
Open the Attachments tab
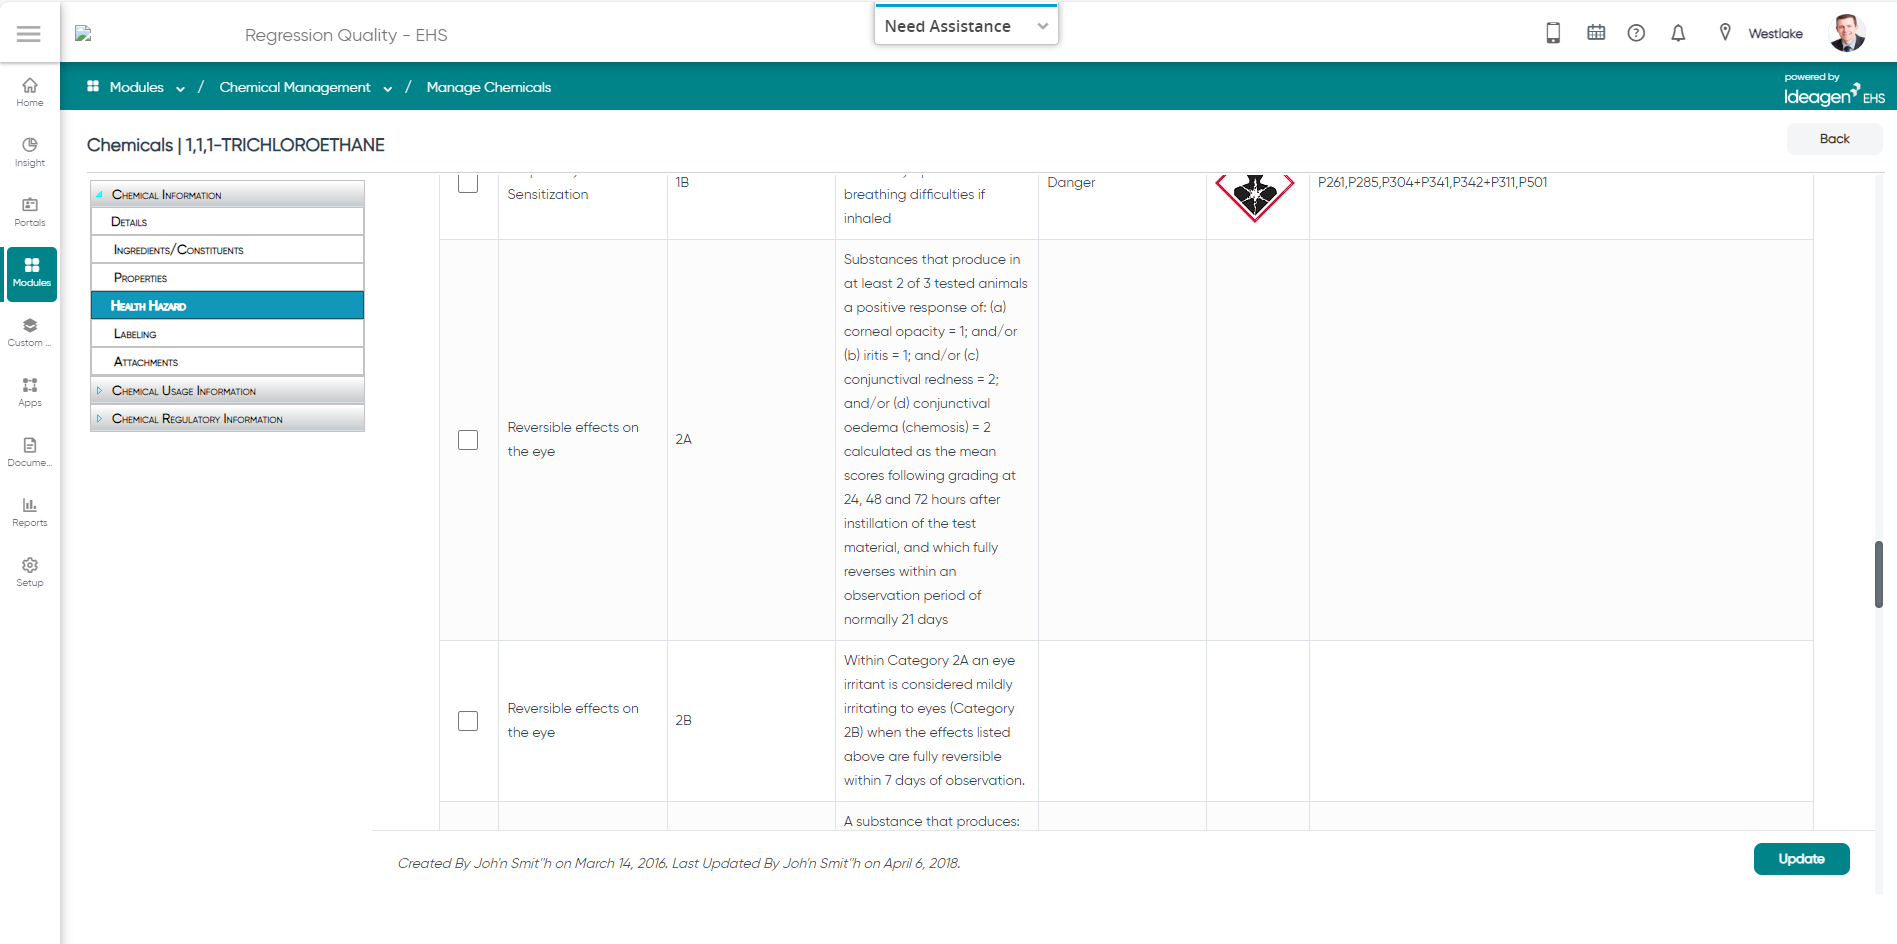tap(227, 362)
